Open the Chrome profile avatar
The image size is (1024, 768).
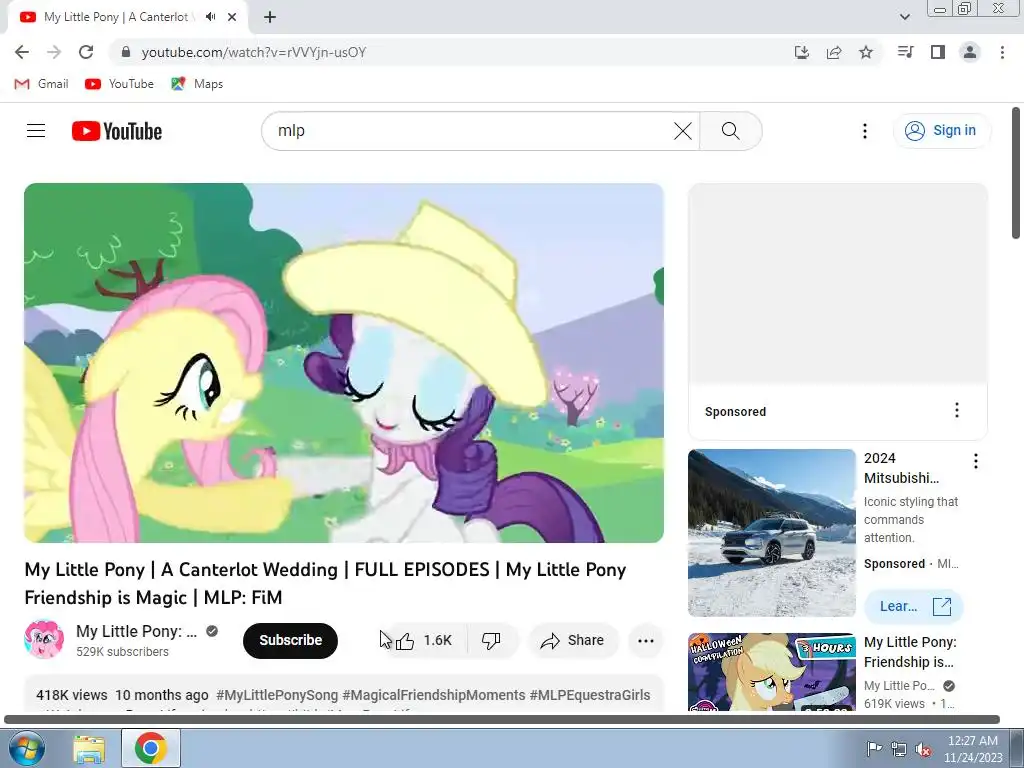970,52
